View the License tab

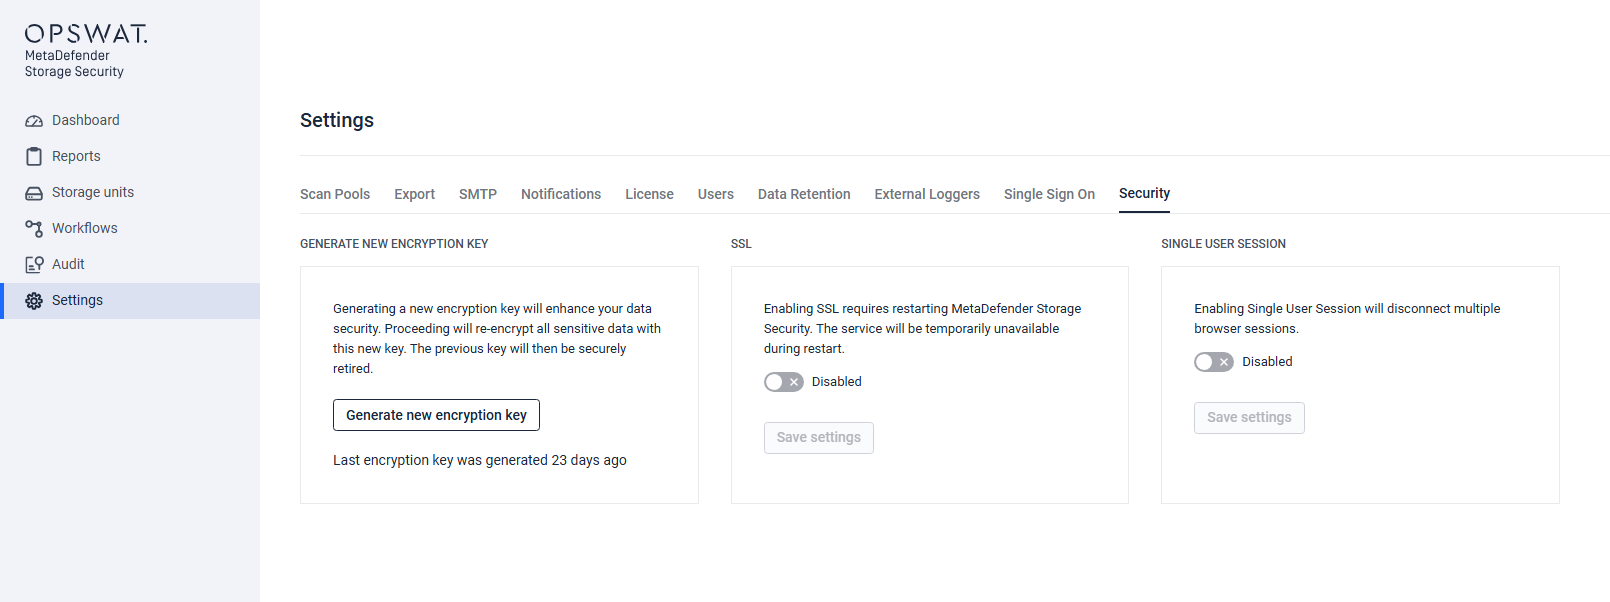[650, 194]
